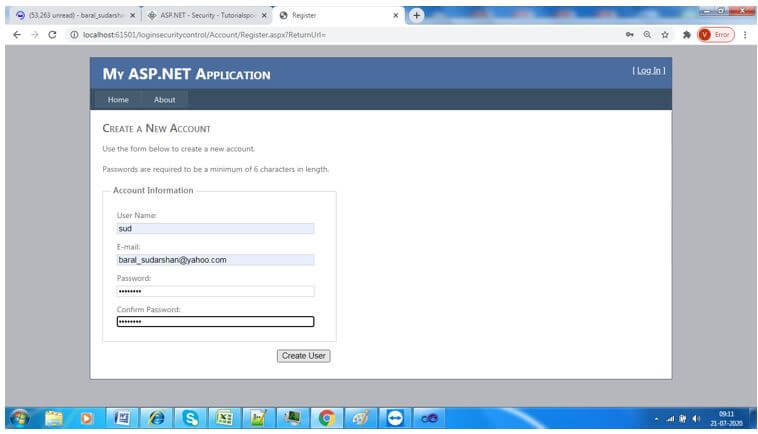Open the About menu item
Image resolution: width=758 pixels, height=434 pixels.
click(164, 100)
